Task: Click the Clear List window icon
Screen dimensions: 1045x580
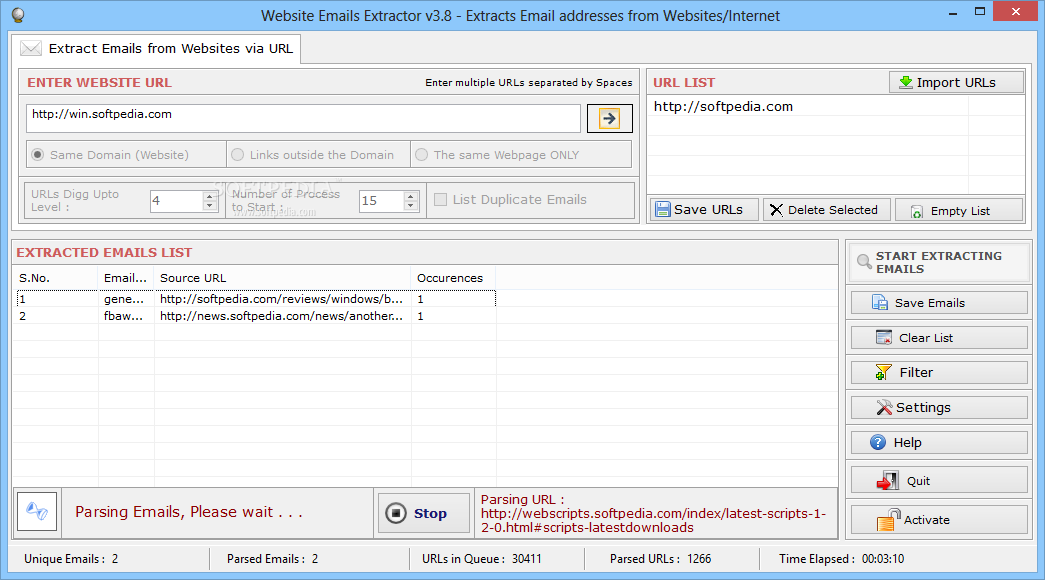Action: click(x=884, y=337)
